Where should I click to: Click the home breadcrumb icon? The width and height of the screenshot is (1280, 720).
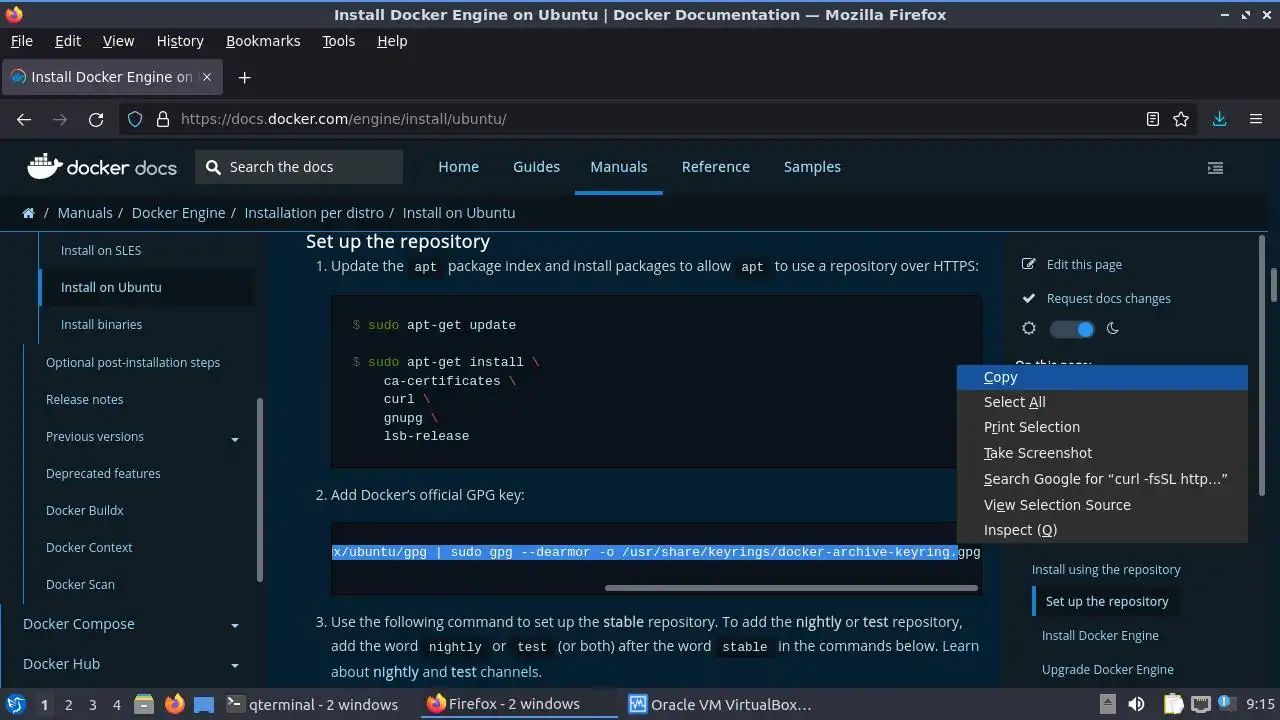point(29,213)
